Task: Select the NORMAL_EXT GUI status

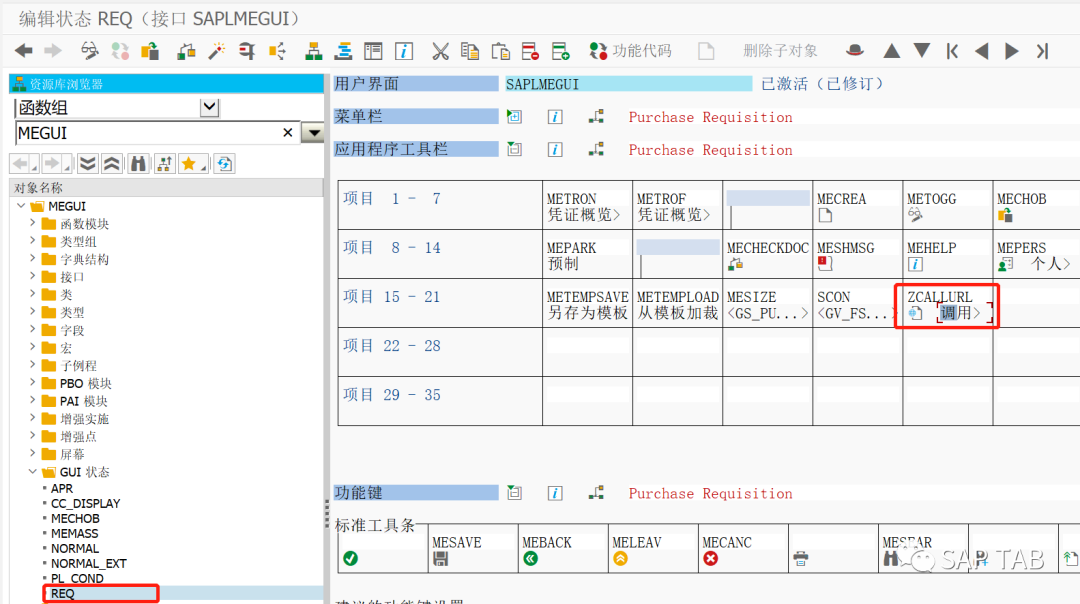Action: click(x=89, y=563)
